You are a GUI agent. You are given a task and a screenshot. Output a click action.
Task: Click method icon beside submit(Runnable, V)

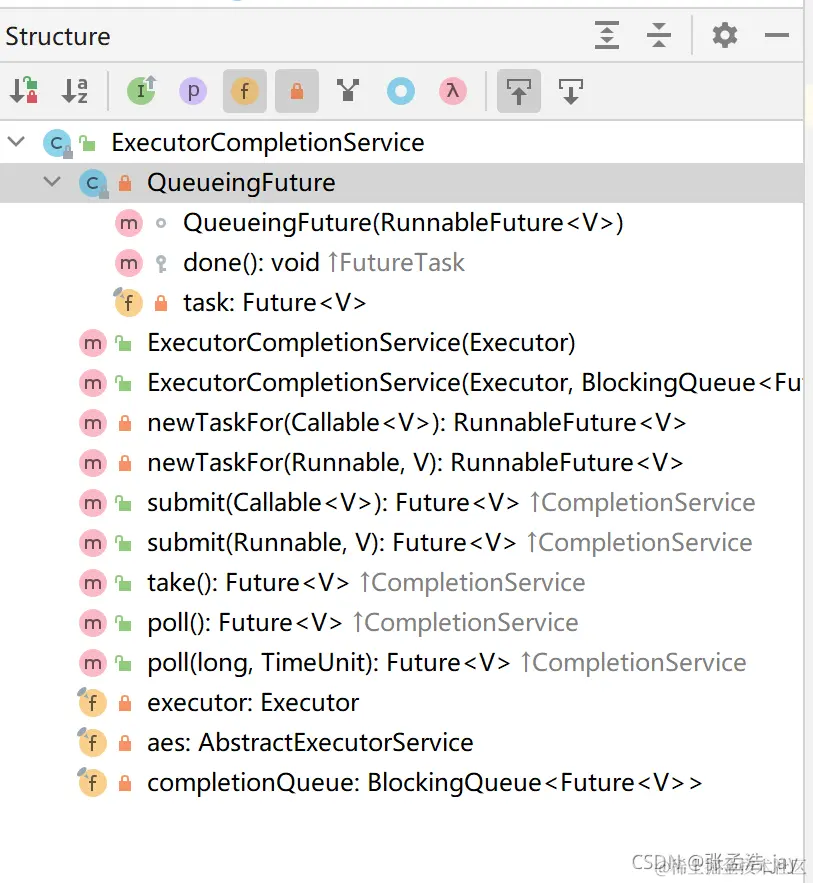point(93,543)
